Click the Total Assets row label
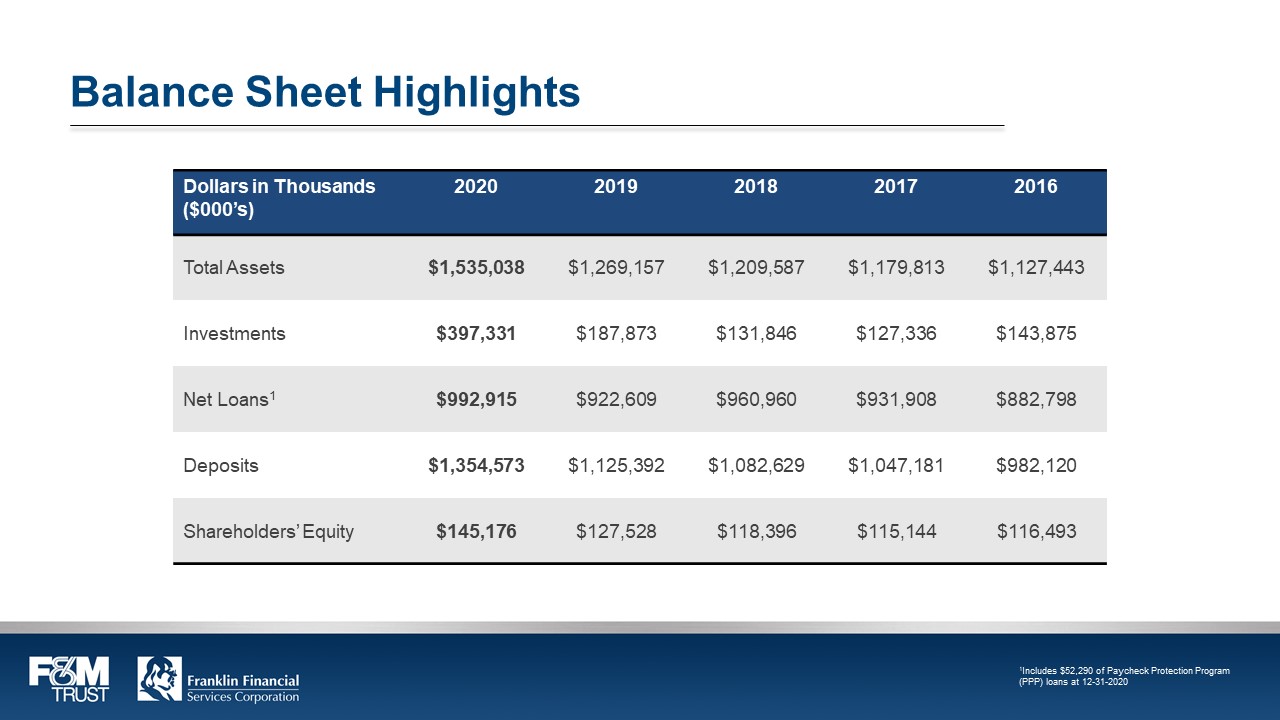The height and width of the screenshot is (720, 1280). tap(234, 268)
